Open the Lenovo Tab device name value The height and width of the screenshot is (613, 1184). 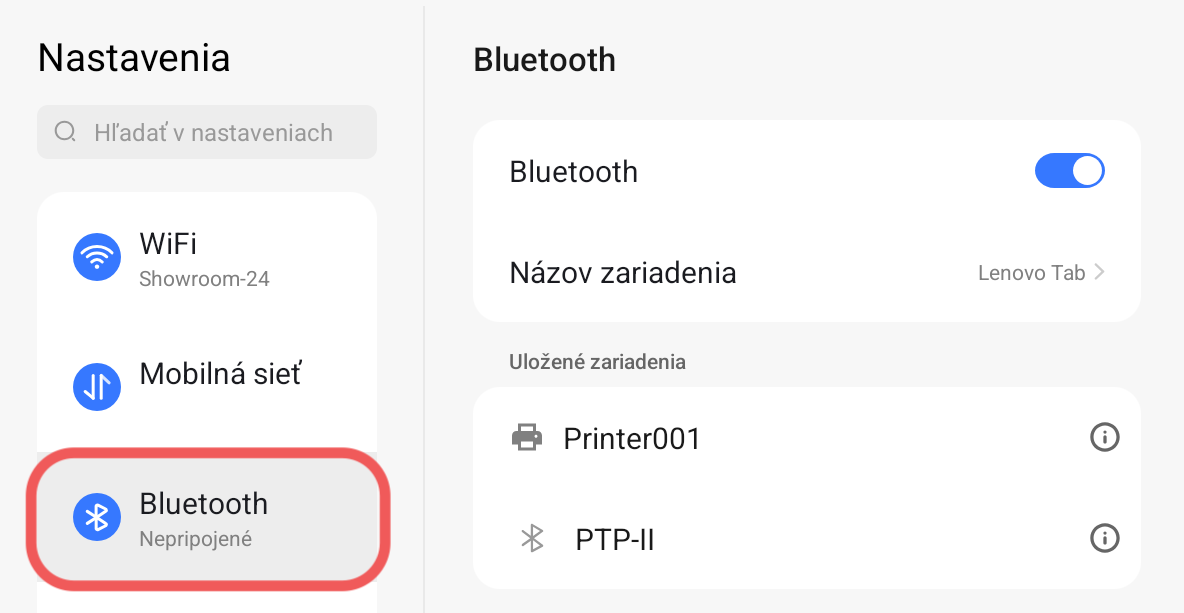(1031, 273)
